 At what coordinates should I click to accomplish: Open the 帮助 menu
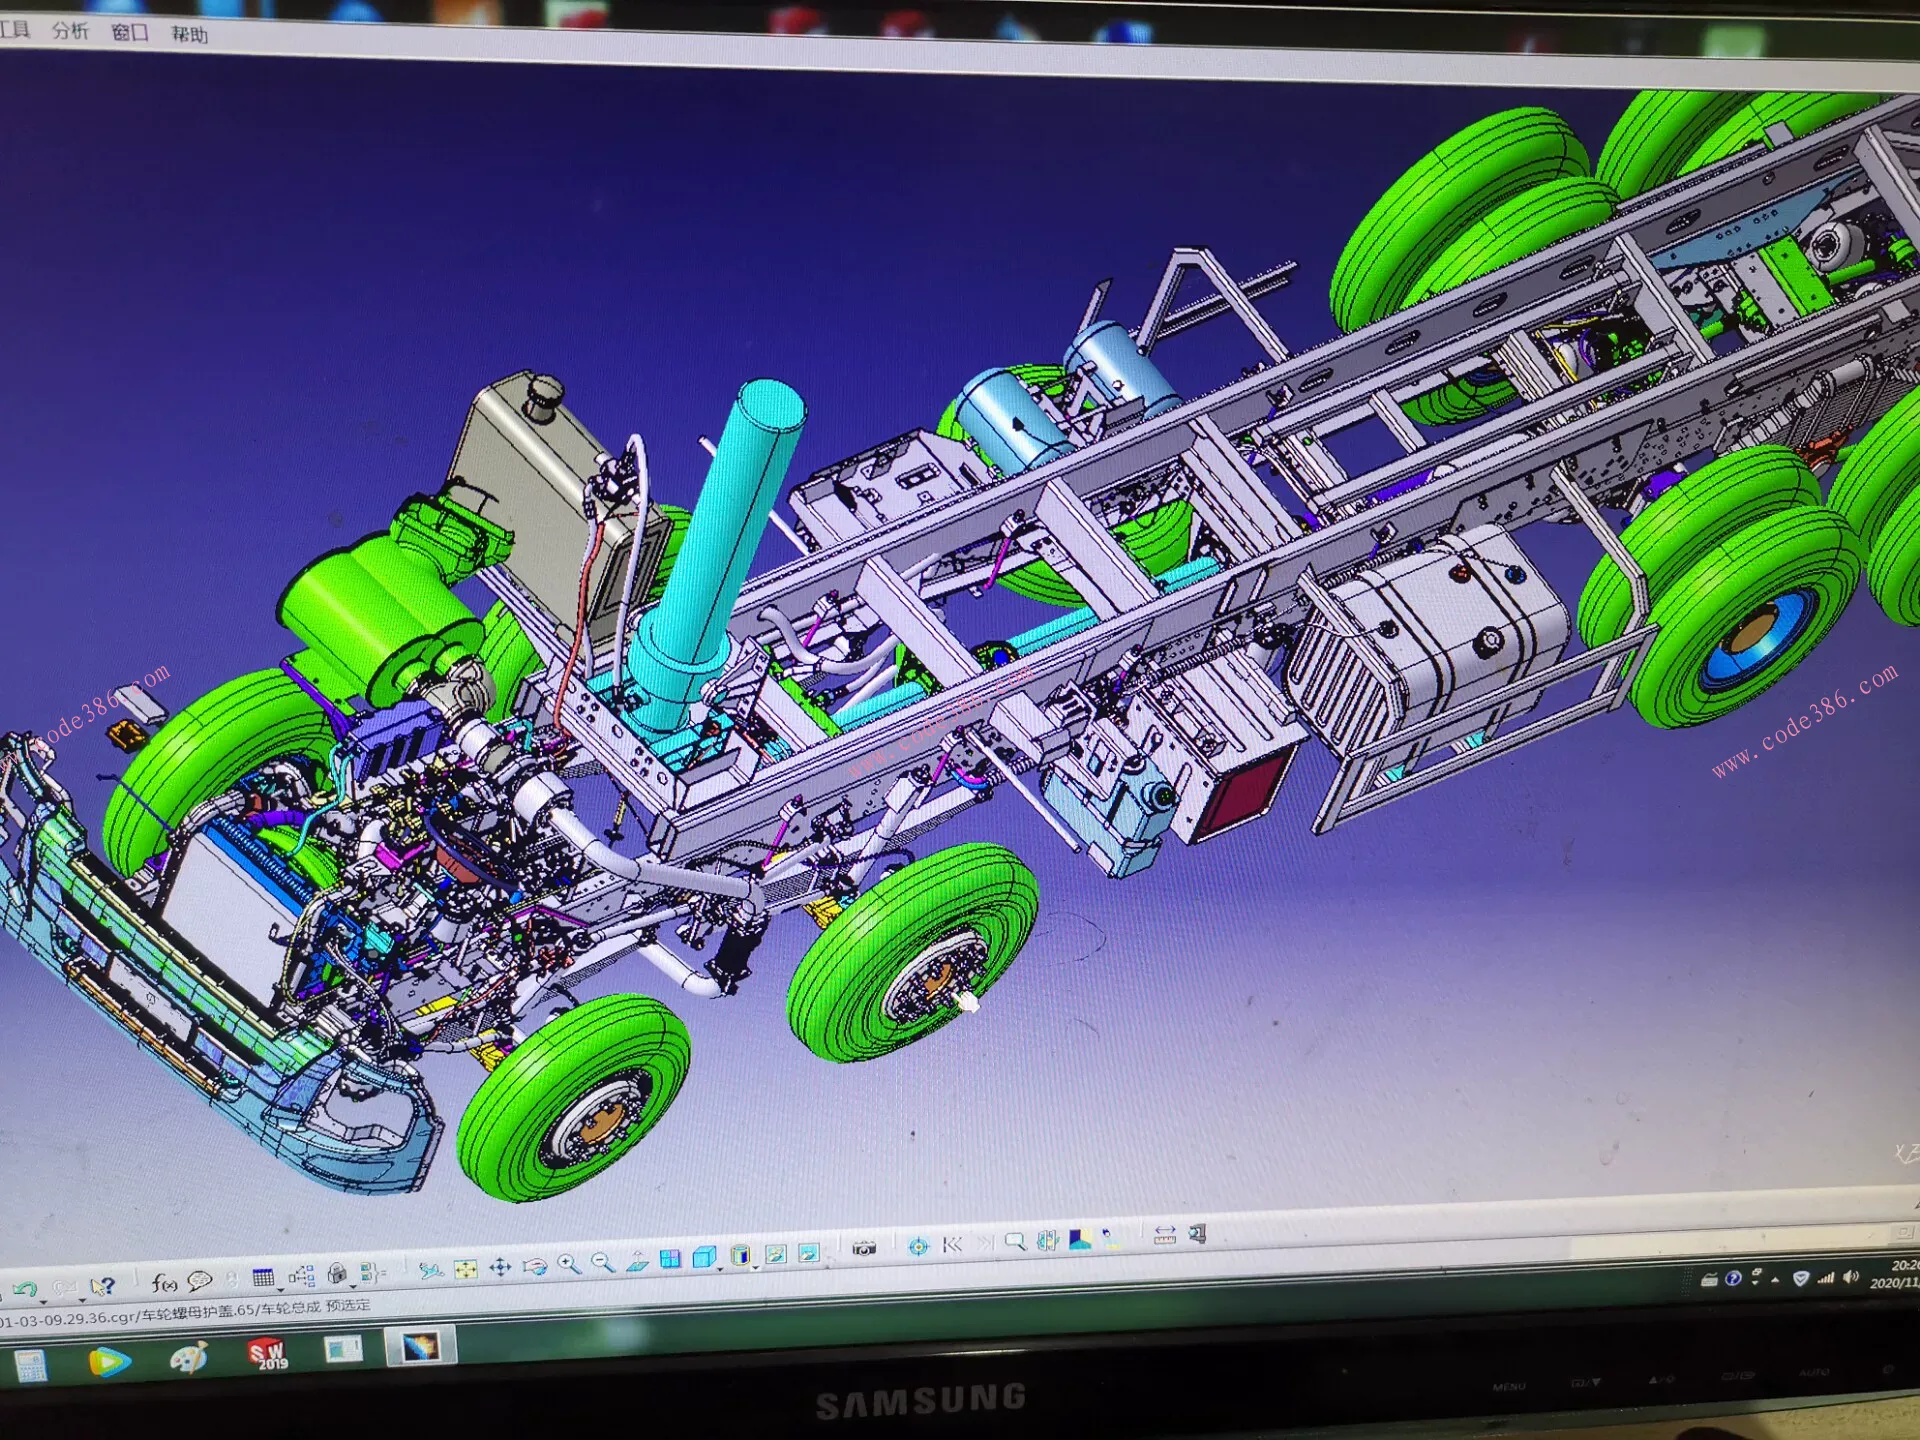pos(189,34)
